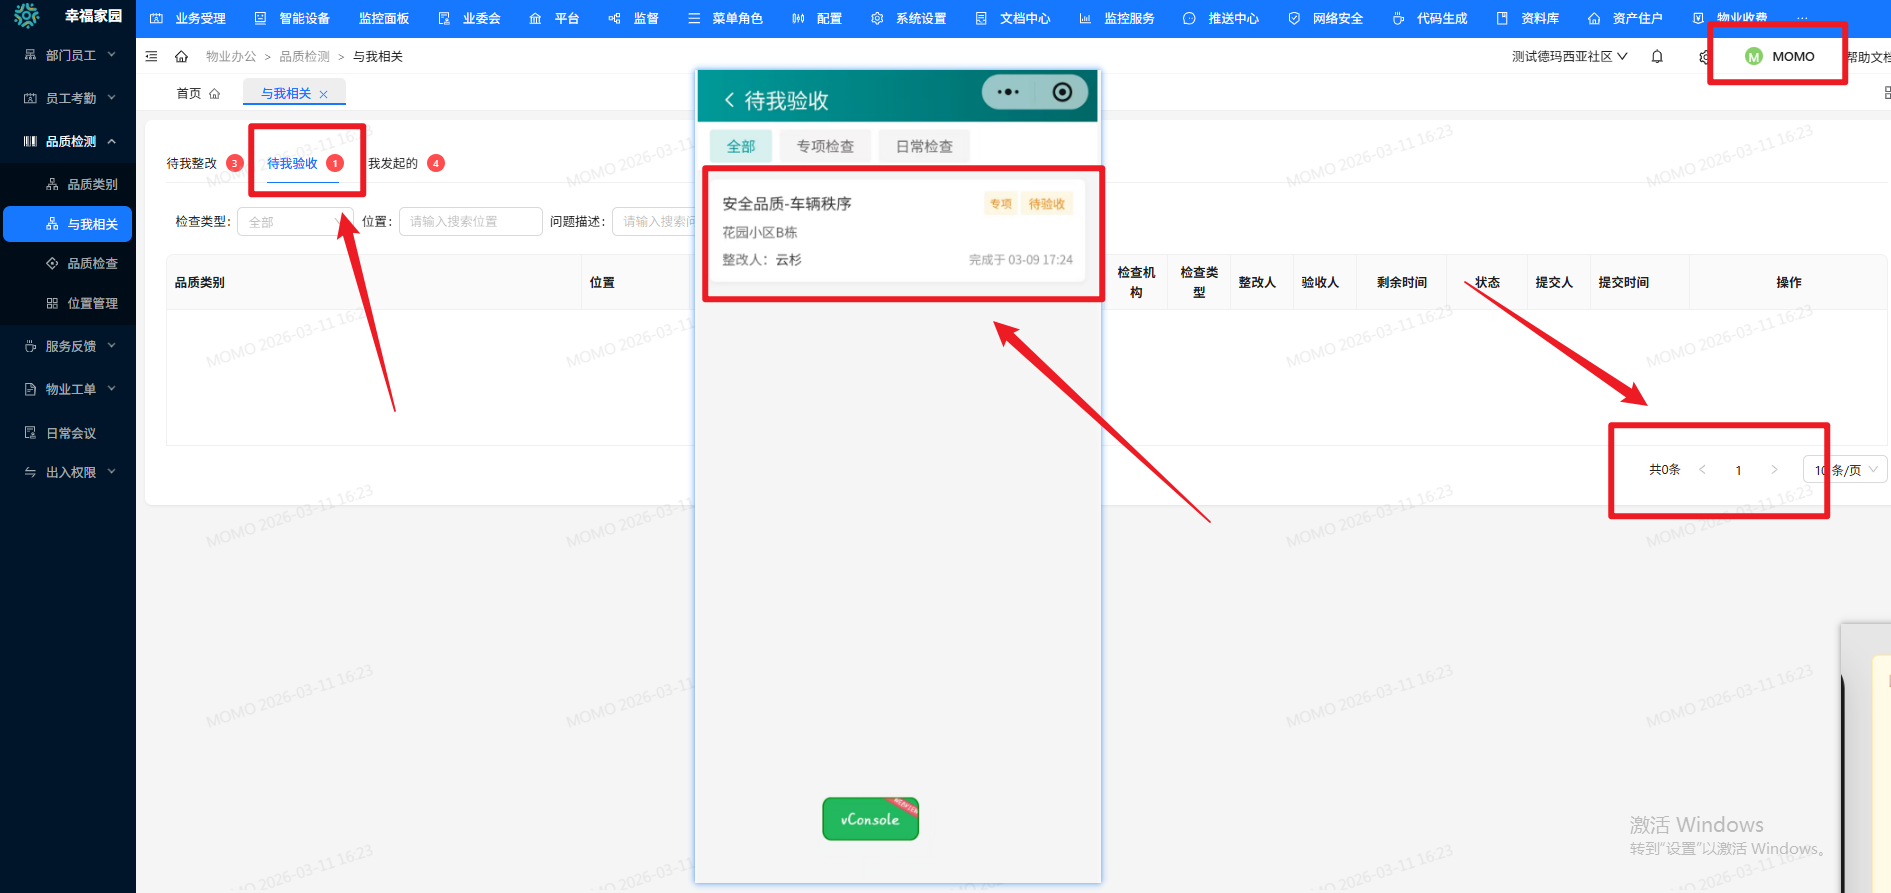
Task: Click the 幸福家园 logo icon
Action: pyautogui.click(x=27, y=15)
